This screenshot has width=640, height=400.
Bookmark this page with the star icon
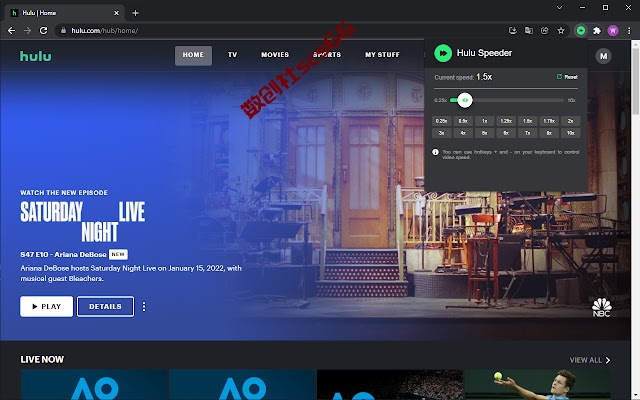(561, 31)
